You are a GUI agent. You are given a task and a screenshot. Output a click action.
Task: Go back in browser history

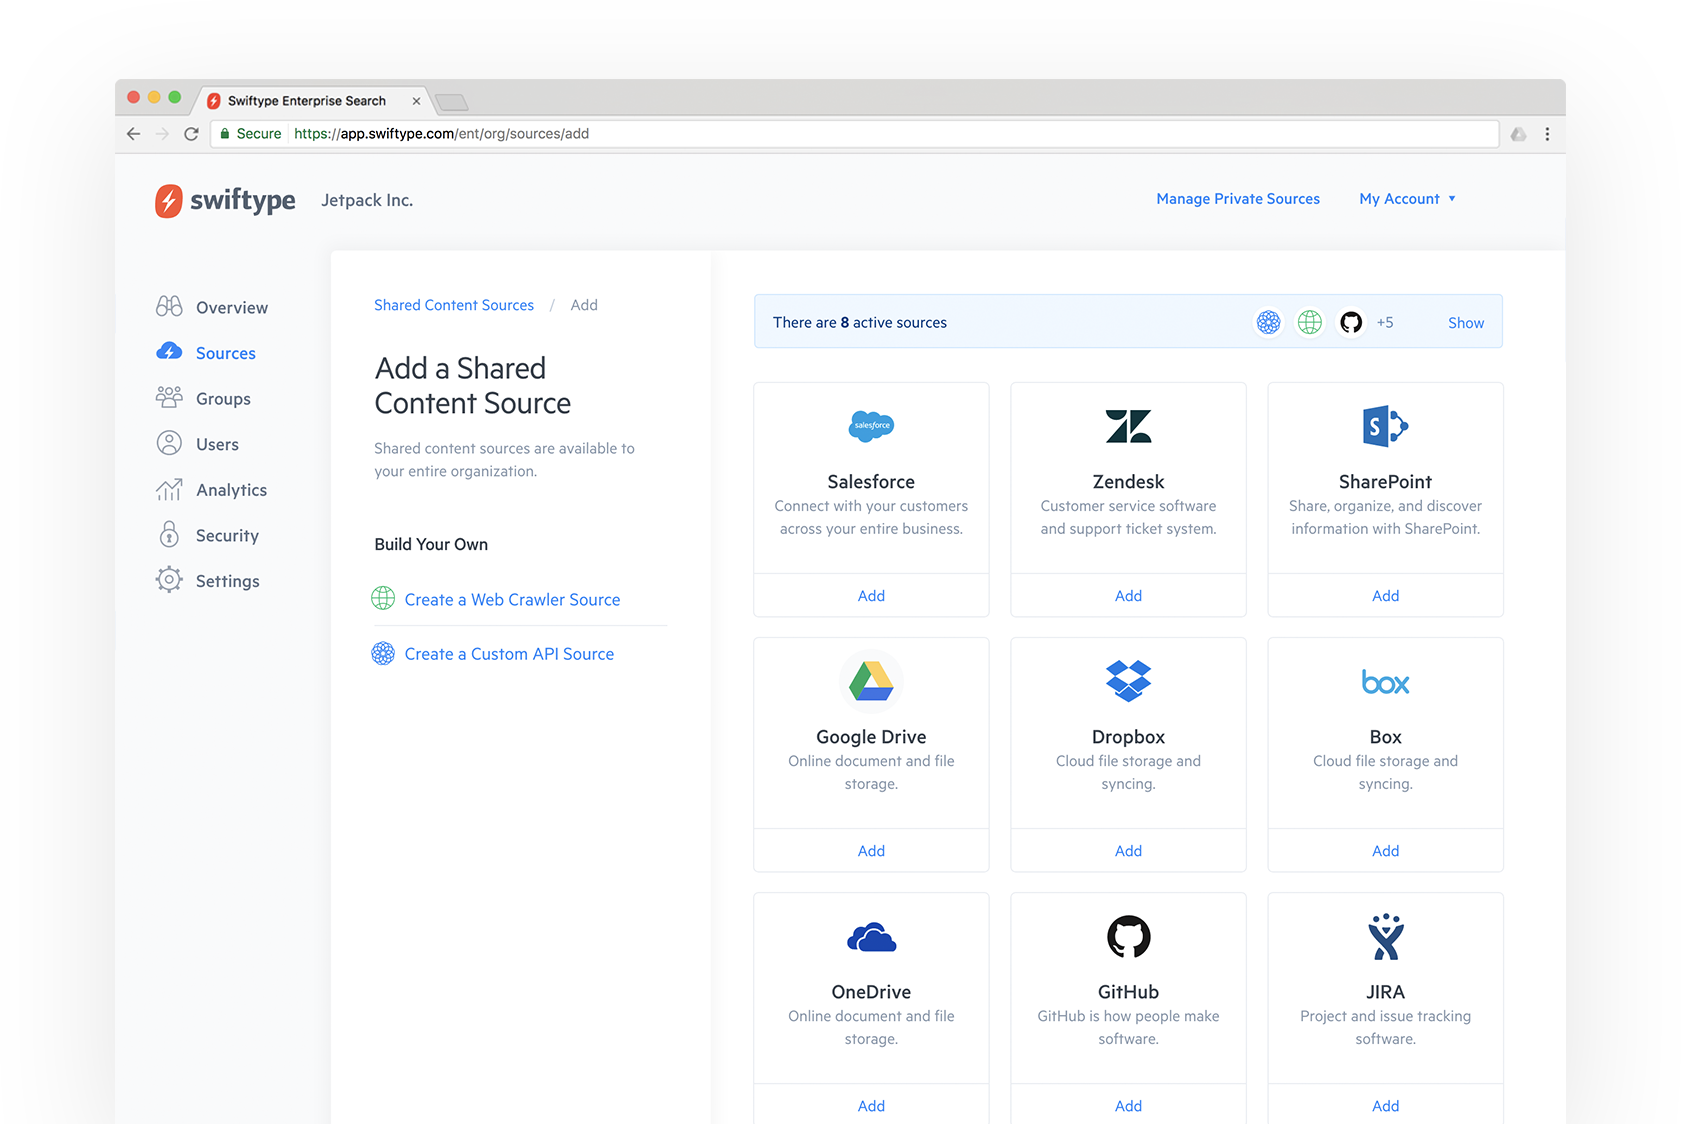tap(133, 133)
